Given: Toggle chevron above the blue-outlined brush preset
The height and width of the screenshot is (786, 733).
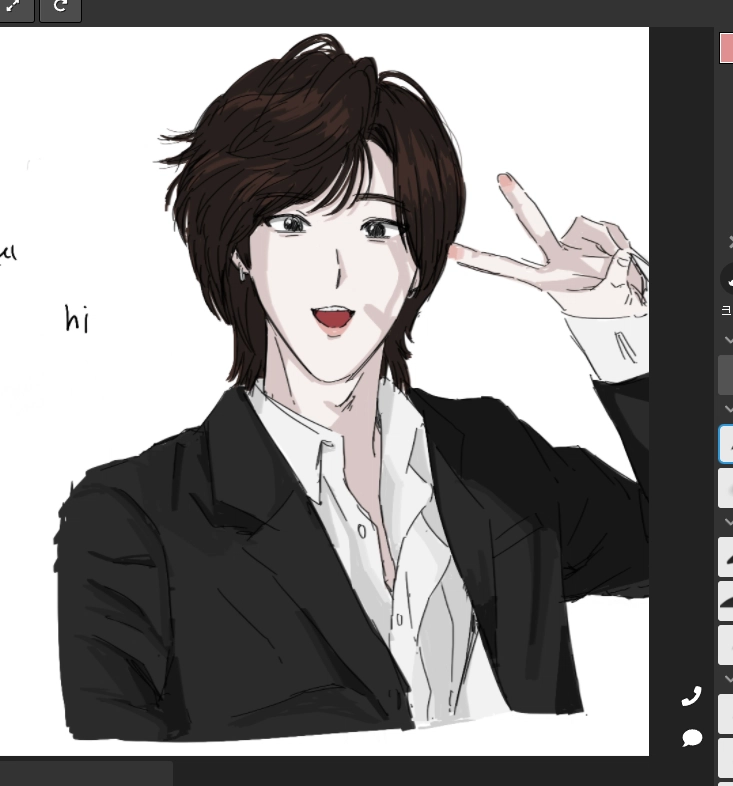Looking at the screenshot, I should [x=728, y=409].
